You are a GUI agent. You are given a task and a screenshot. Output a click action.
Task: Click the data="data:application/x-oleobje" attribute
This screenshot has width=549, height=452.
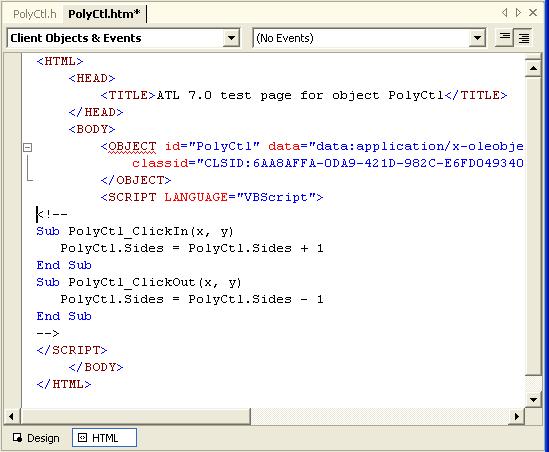(x=396, y=146)
